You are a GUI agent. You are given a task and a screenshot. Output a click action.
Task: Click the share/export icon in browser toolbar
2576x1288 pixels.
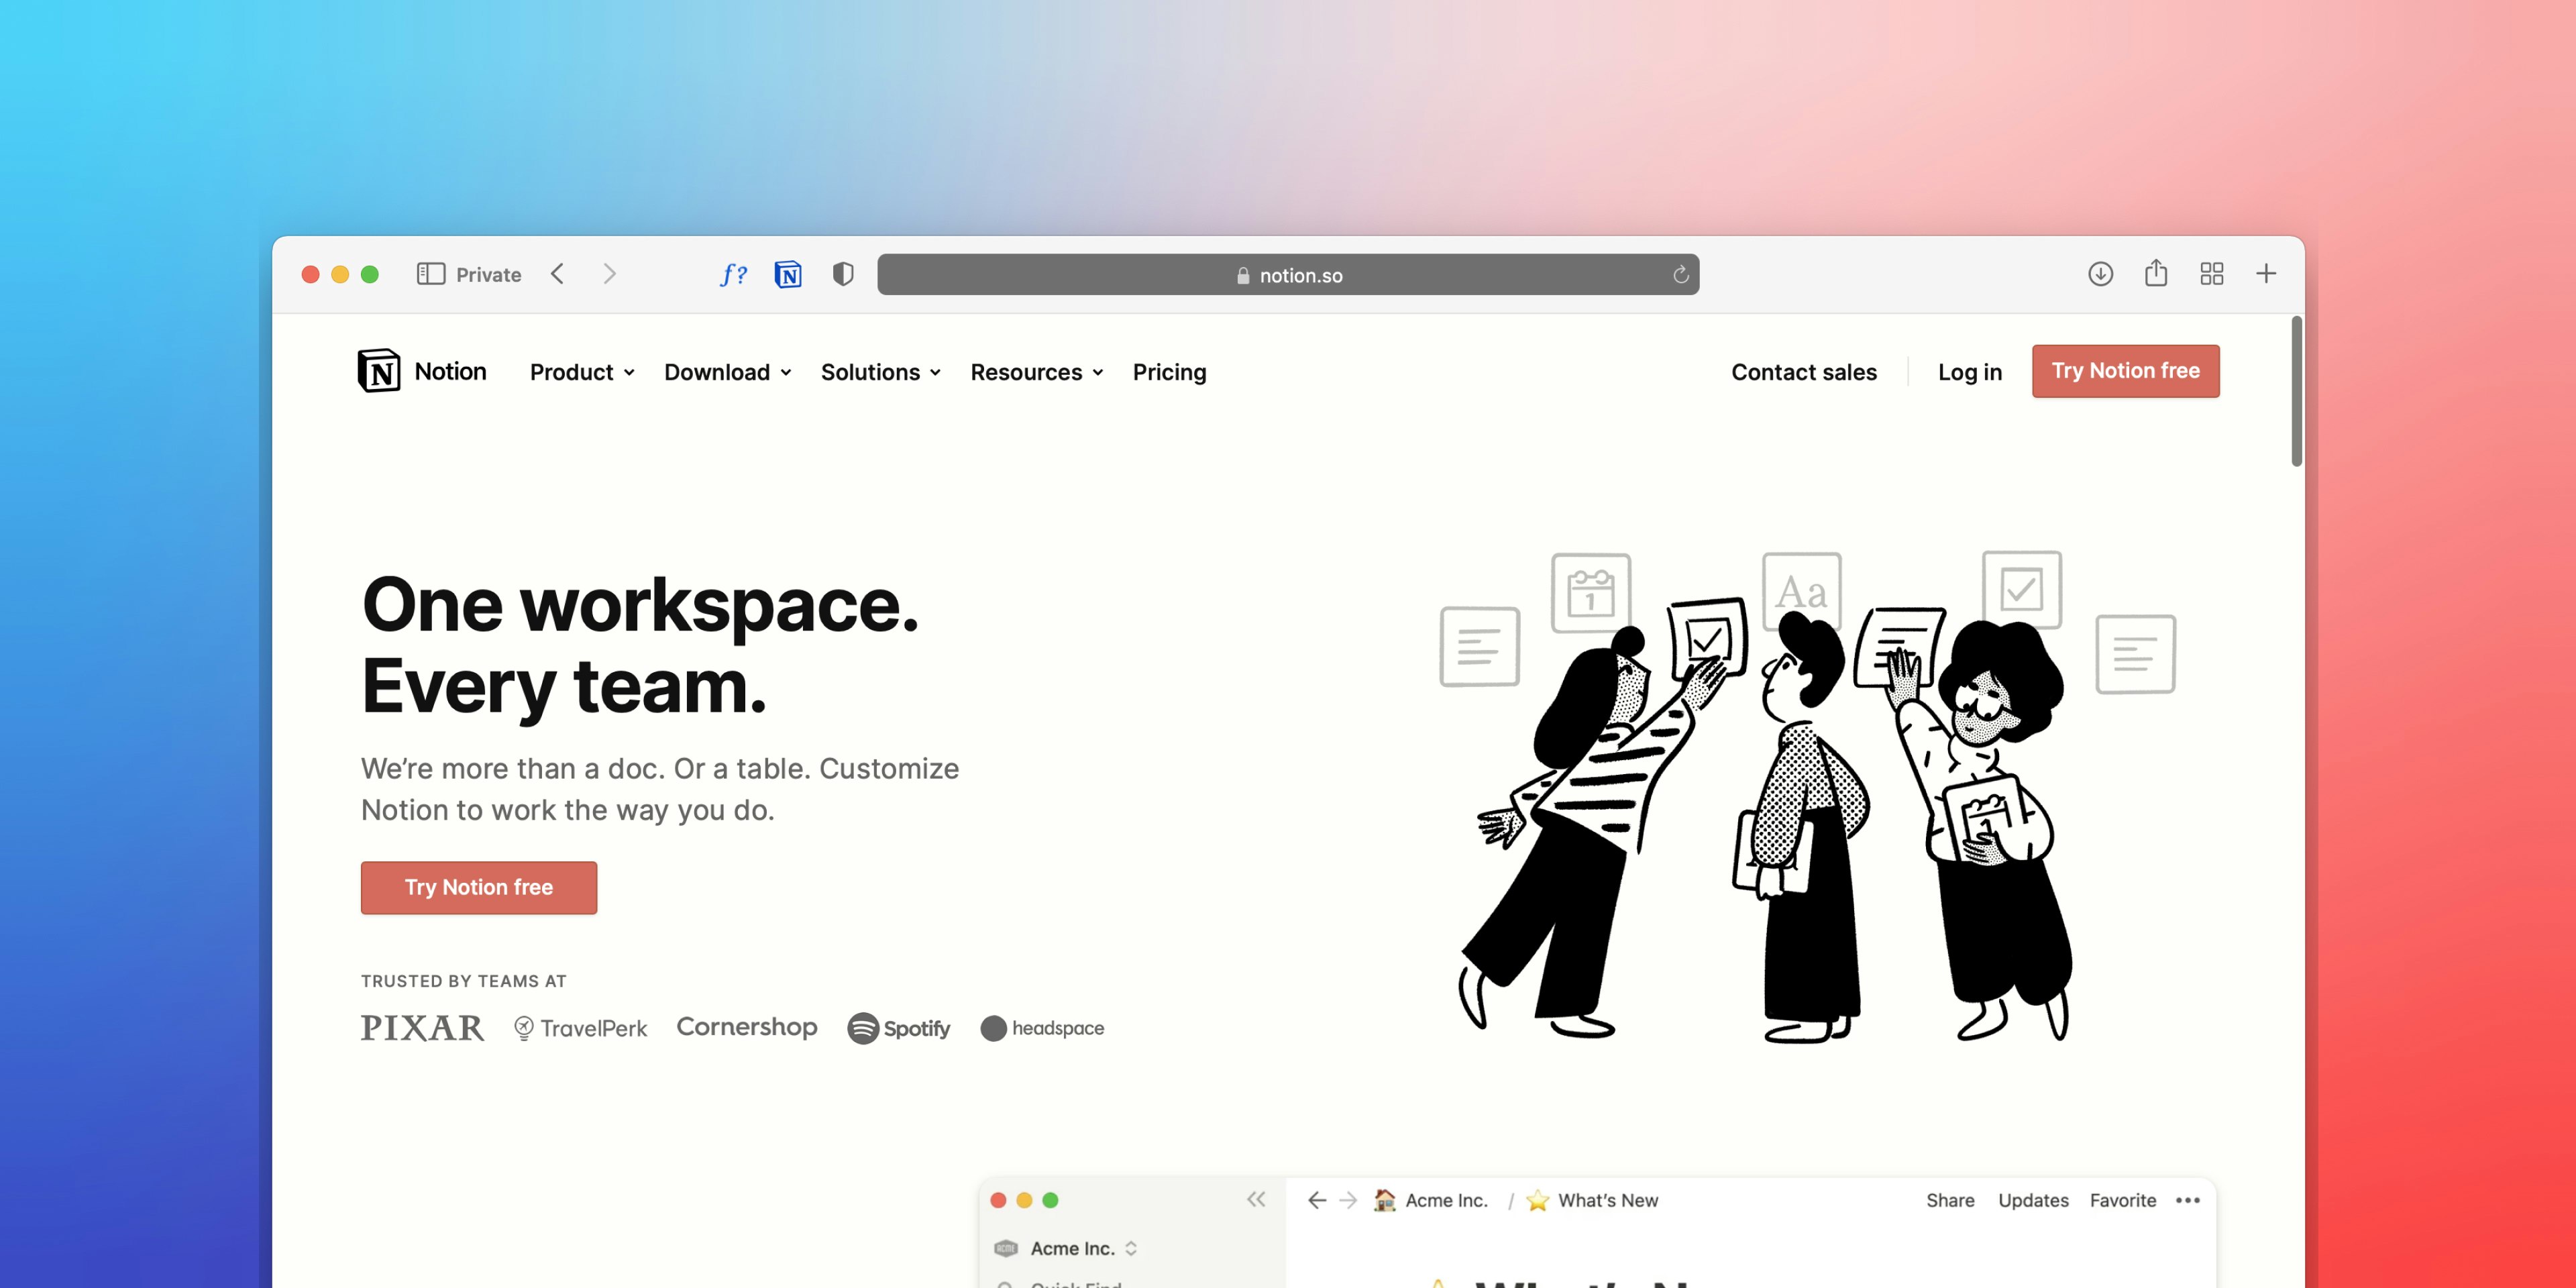click(x=2157, y=274)
